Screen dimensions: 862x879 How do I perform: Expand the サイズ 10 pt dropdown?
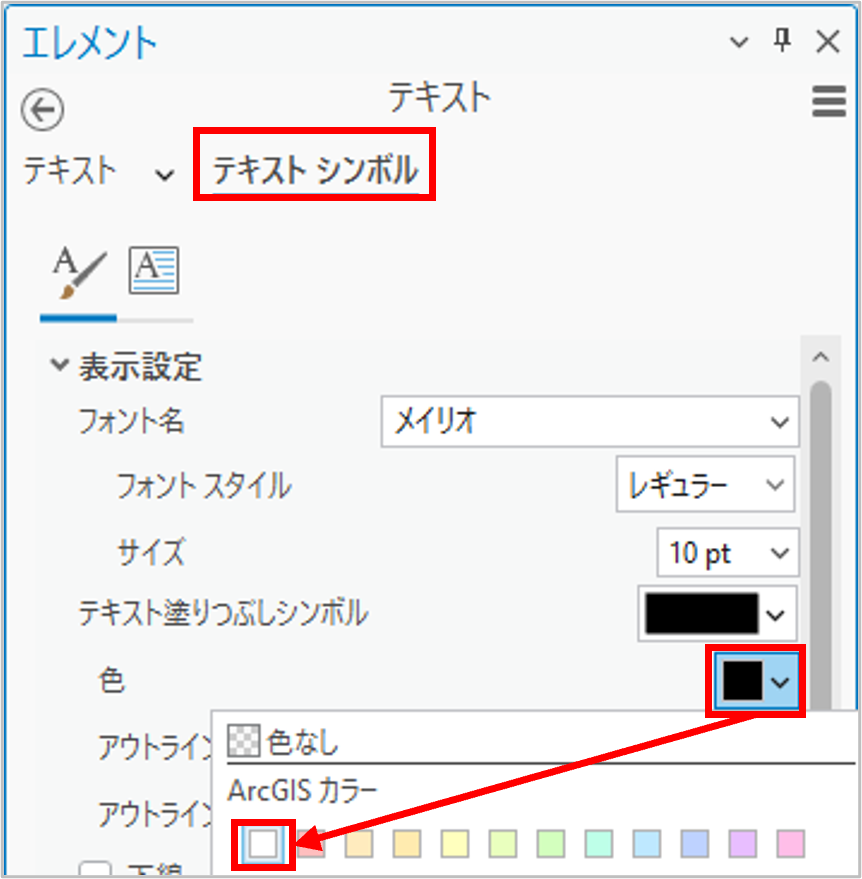[x=727, y=553]
